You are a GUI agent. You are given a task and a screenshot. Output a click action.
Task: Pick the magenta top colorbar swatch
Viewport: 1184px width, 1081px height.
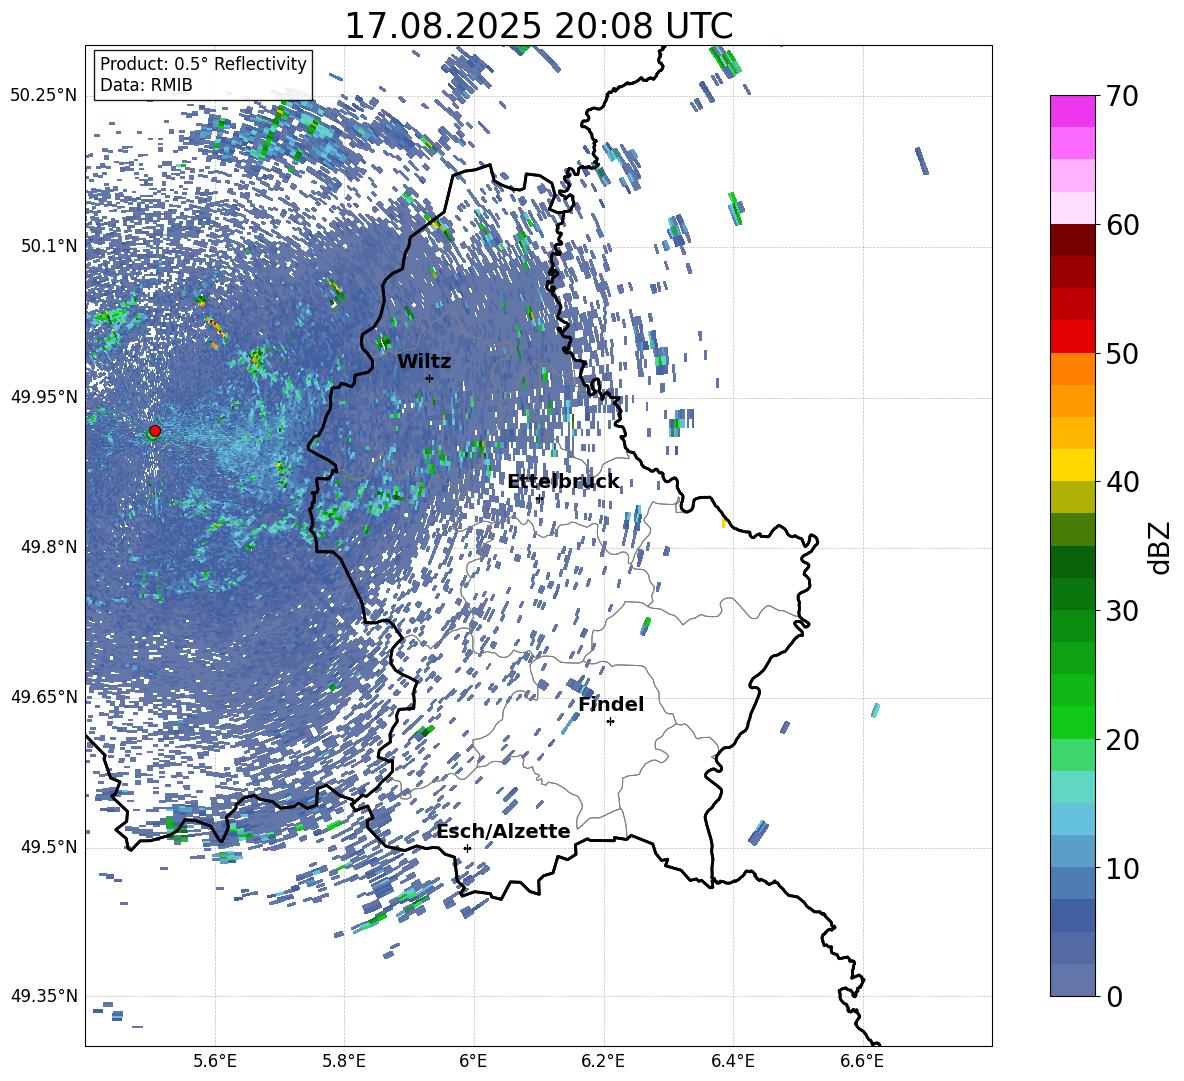pyautogui.click(x=1072, y=112)
